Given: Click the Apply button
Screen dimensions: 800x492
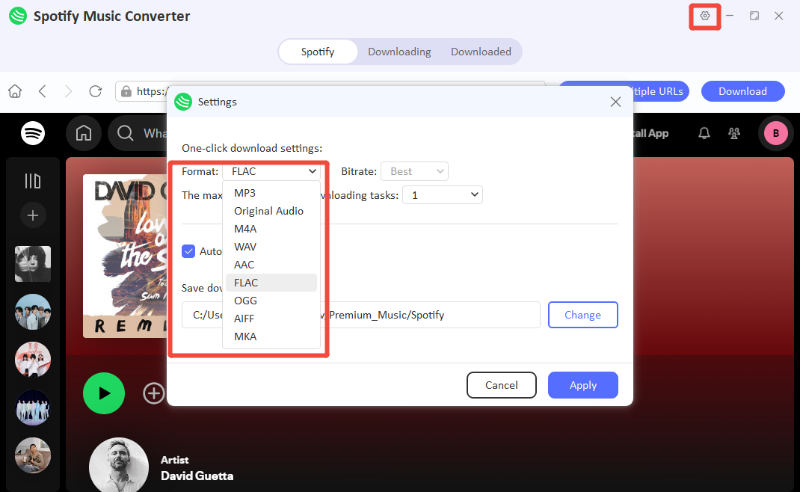Looking at the screenshot, I should tap(582, 385).
